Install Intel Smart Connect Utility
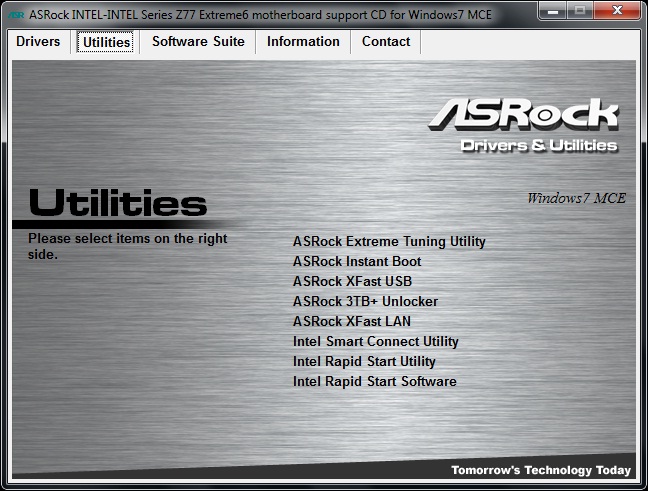The width and height of the screenshot is (648, 491). (376, 341)
